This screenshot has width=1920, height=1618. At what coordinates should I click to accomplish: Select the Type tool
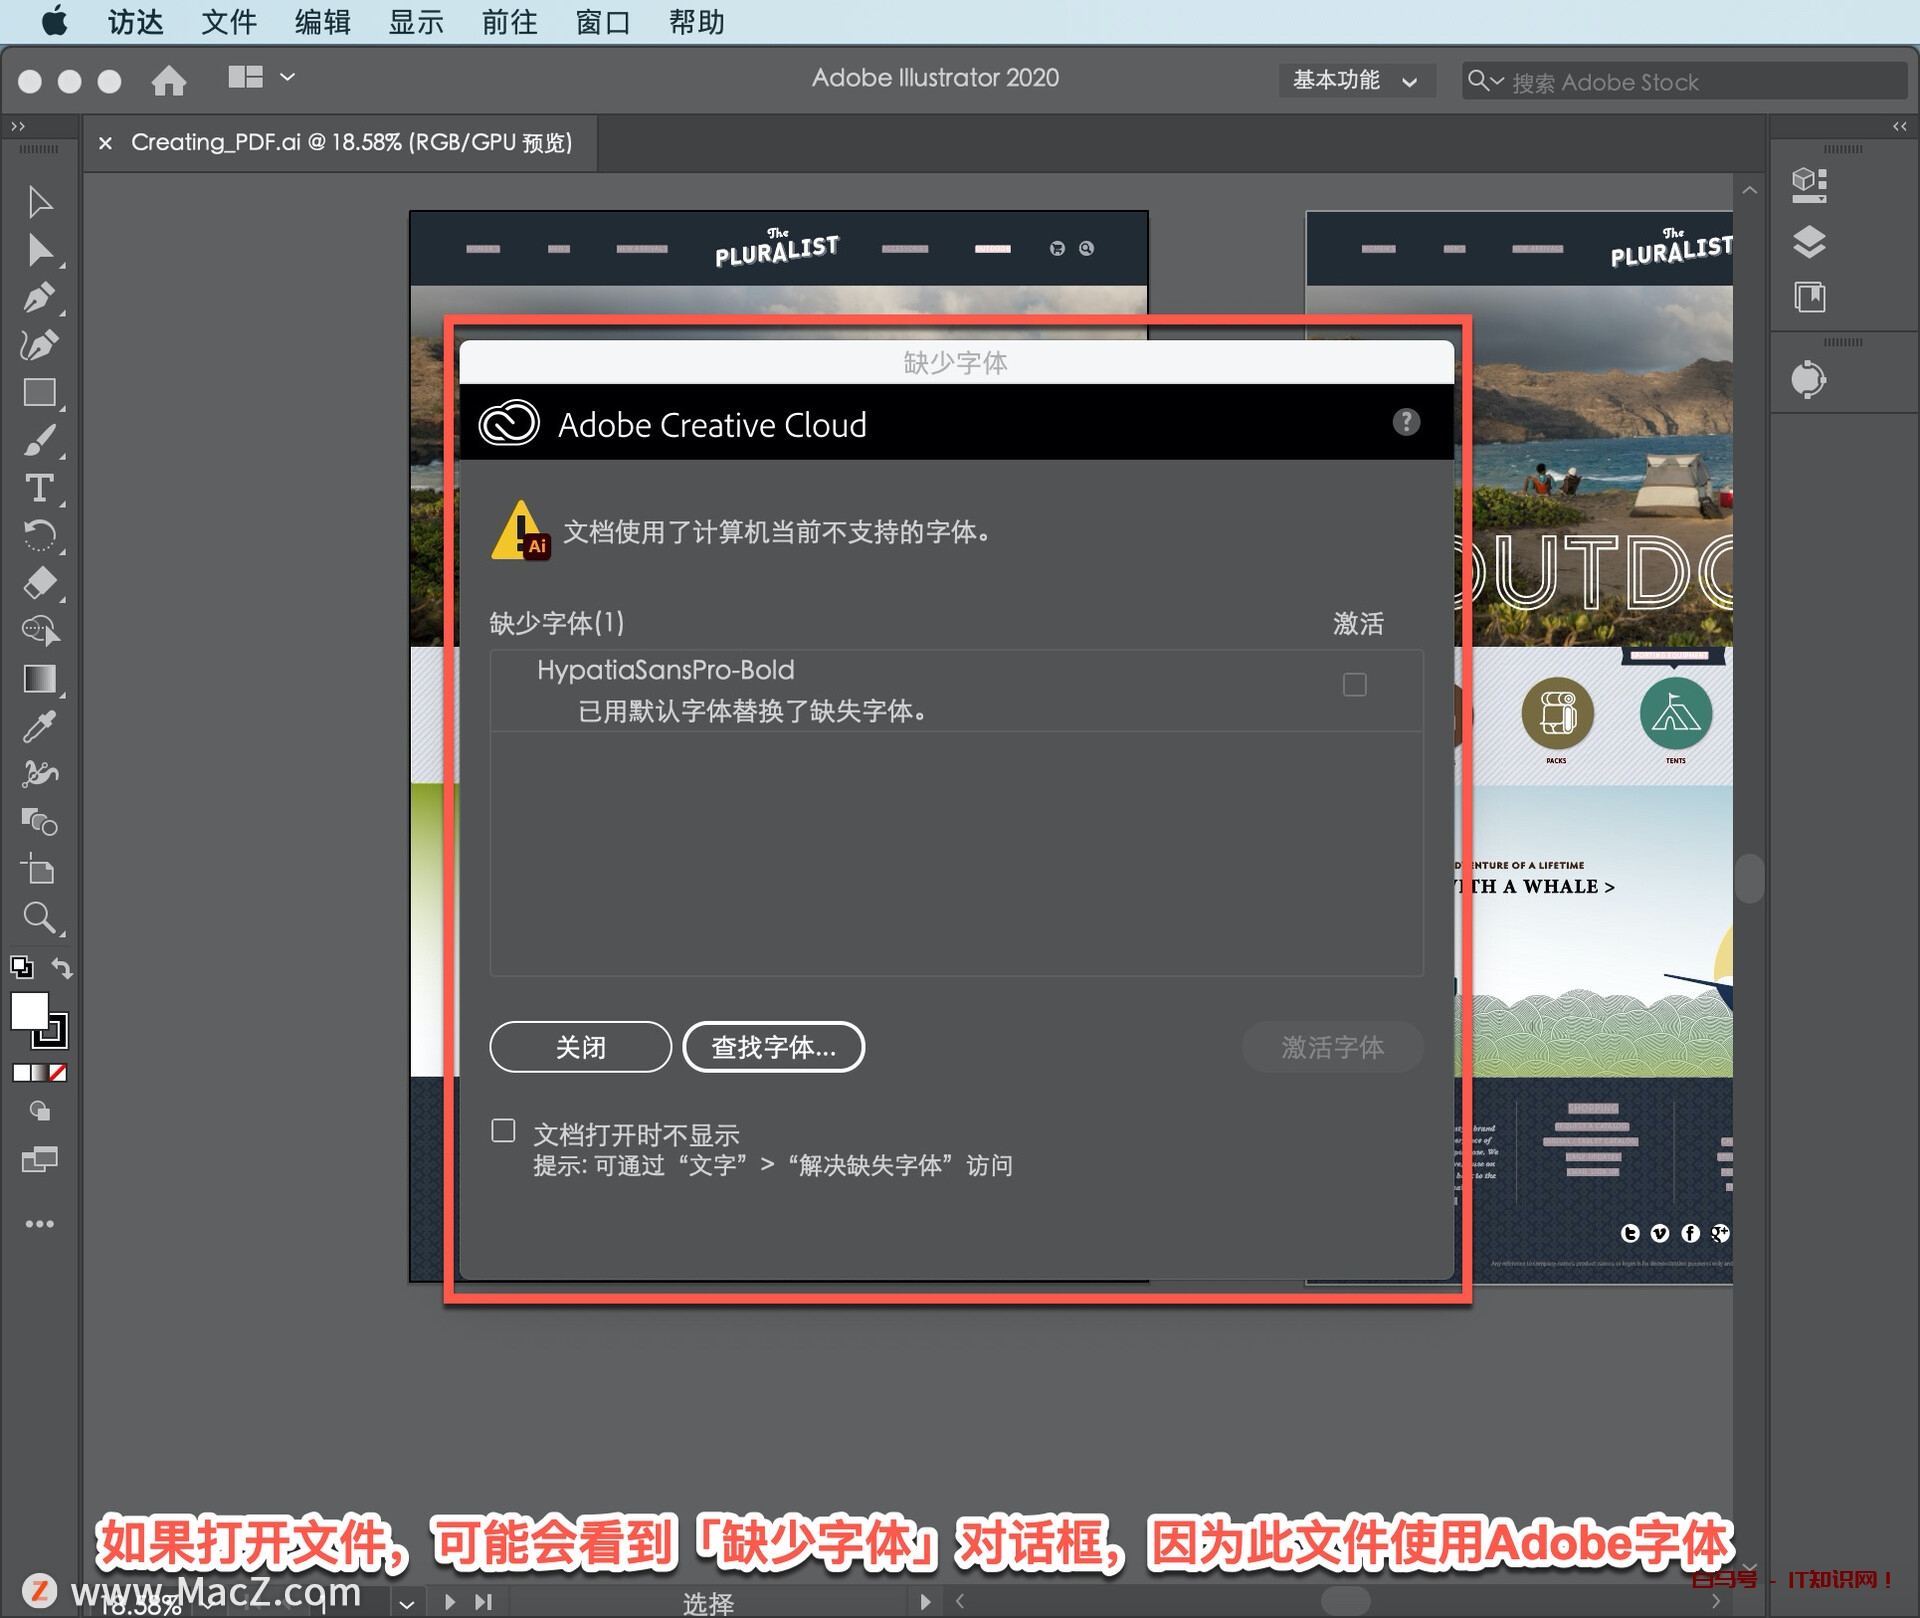40,489
